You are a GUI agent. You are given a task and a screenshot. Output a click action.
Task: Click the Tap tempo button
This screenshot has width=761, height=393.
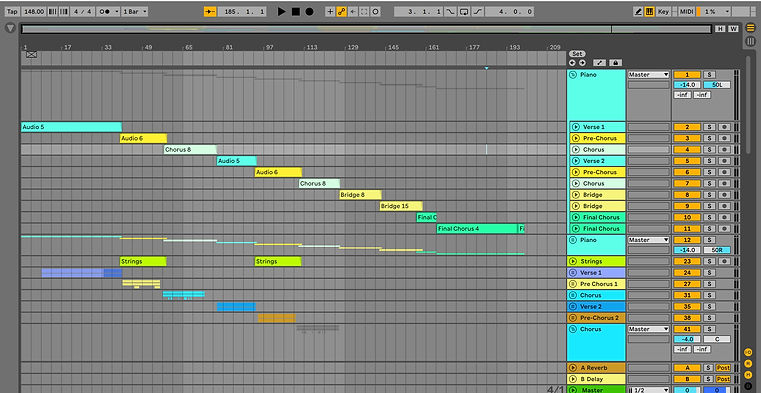point(12,12)
